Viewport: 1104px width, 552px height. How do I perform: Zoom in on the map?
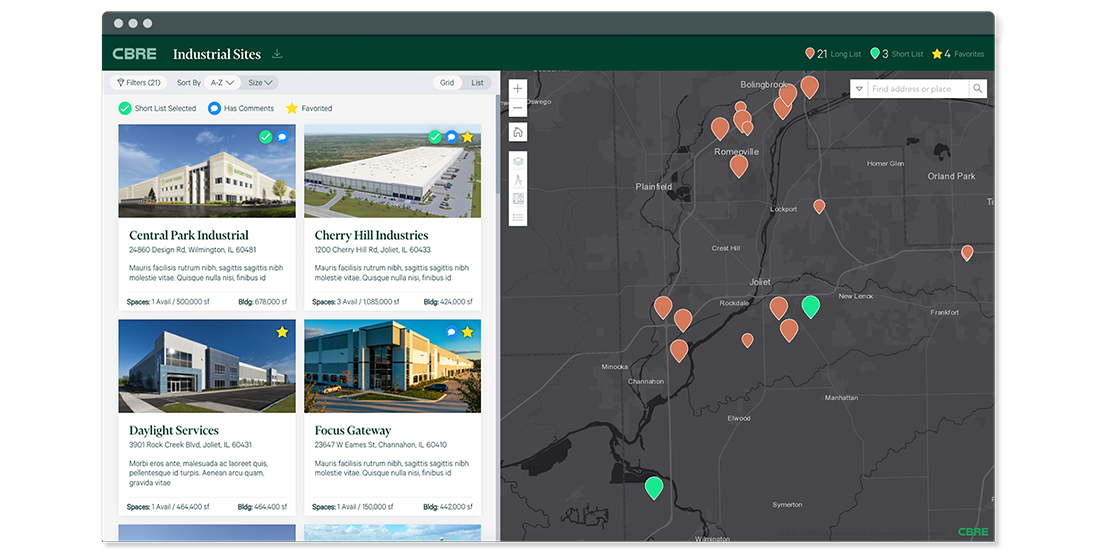click(x=517, y=89)
